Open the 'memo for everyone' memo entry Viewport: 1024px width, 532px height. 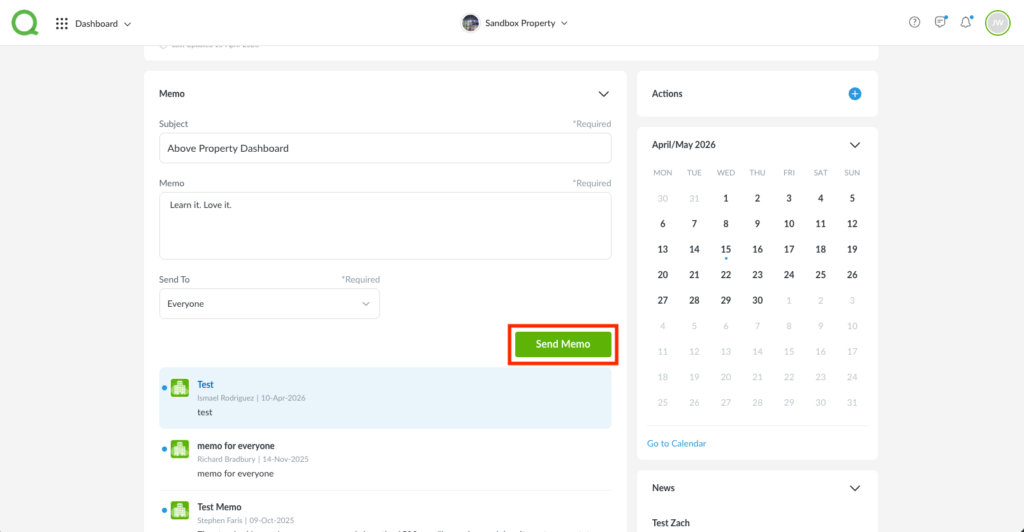coord(236,446)
